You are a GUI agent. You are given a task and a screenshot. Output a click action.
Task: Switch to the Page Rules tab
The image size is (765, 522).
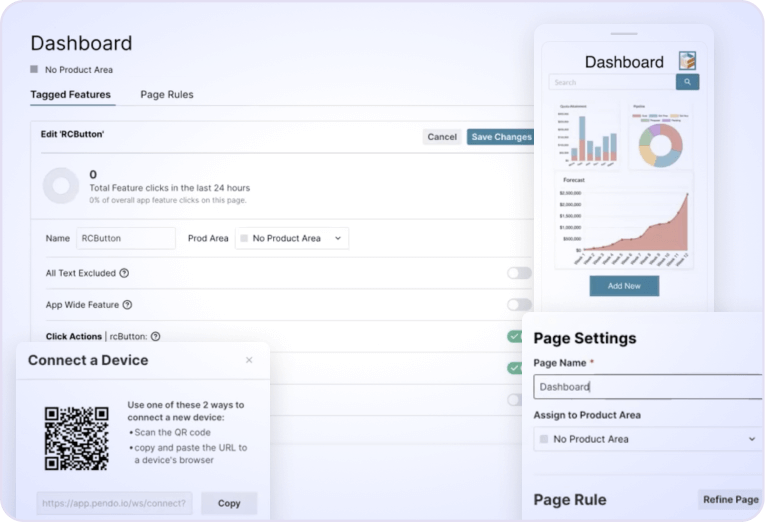point(167,95)
